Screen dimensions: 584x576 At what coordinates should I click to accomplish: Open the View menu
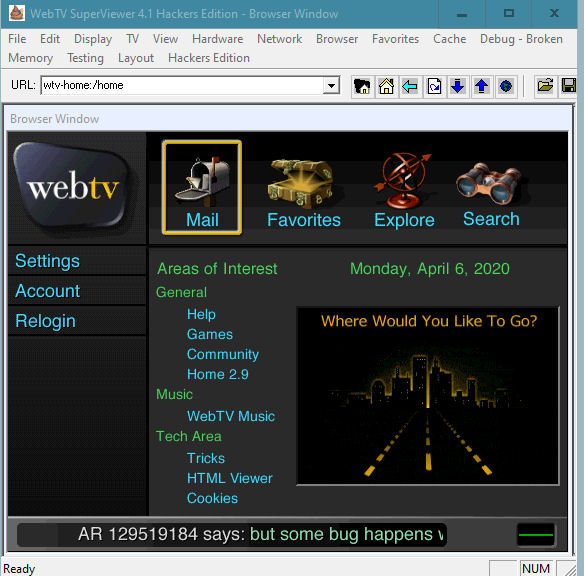click(x=165, y=39)
